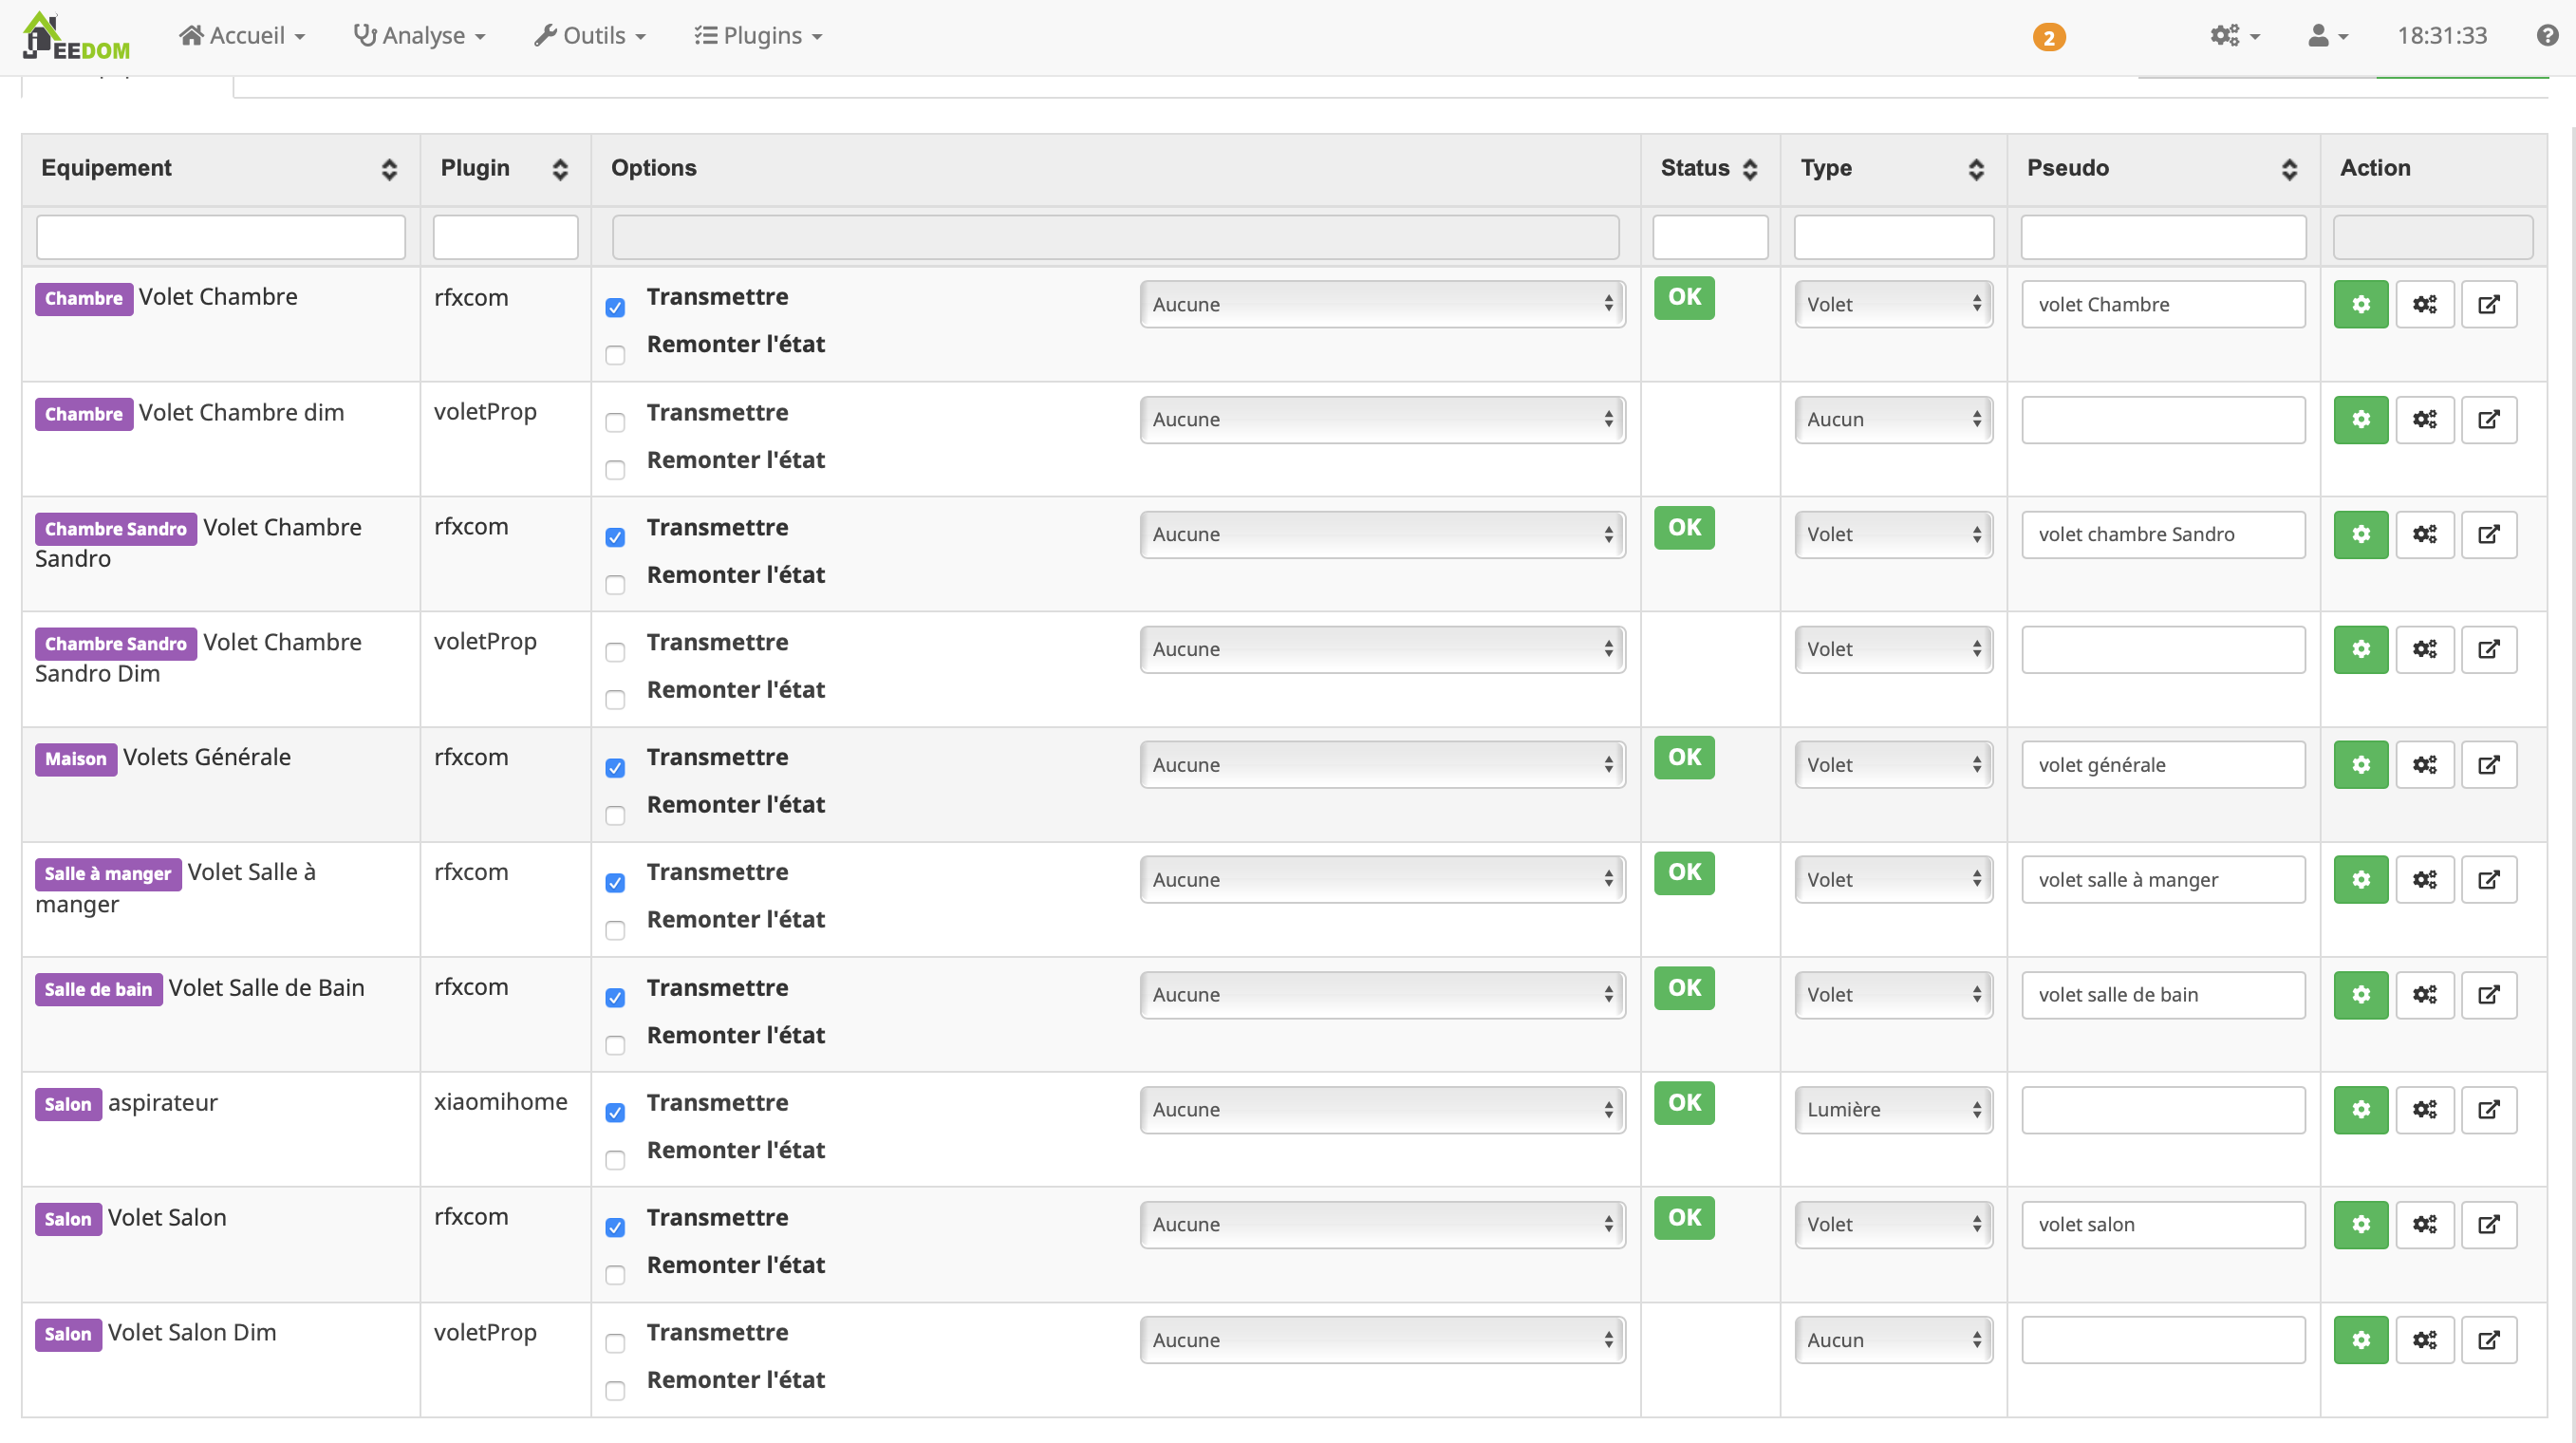Image resolution: width=2576 pixels, height=1443 pixels.
Task: Click the help question mark icon
Action: pyautogui.click(x=2547, y=36)
